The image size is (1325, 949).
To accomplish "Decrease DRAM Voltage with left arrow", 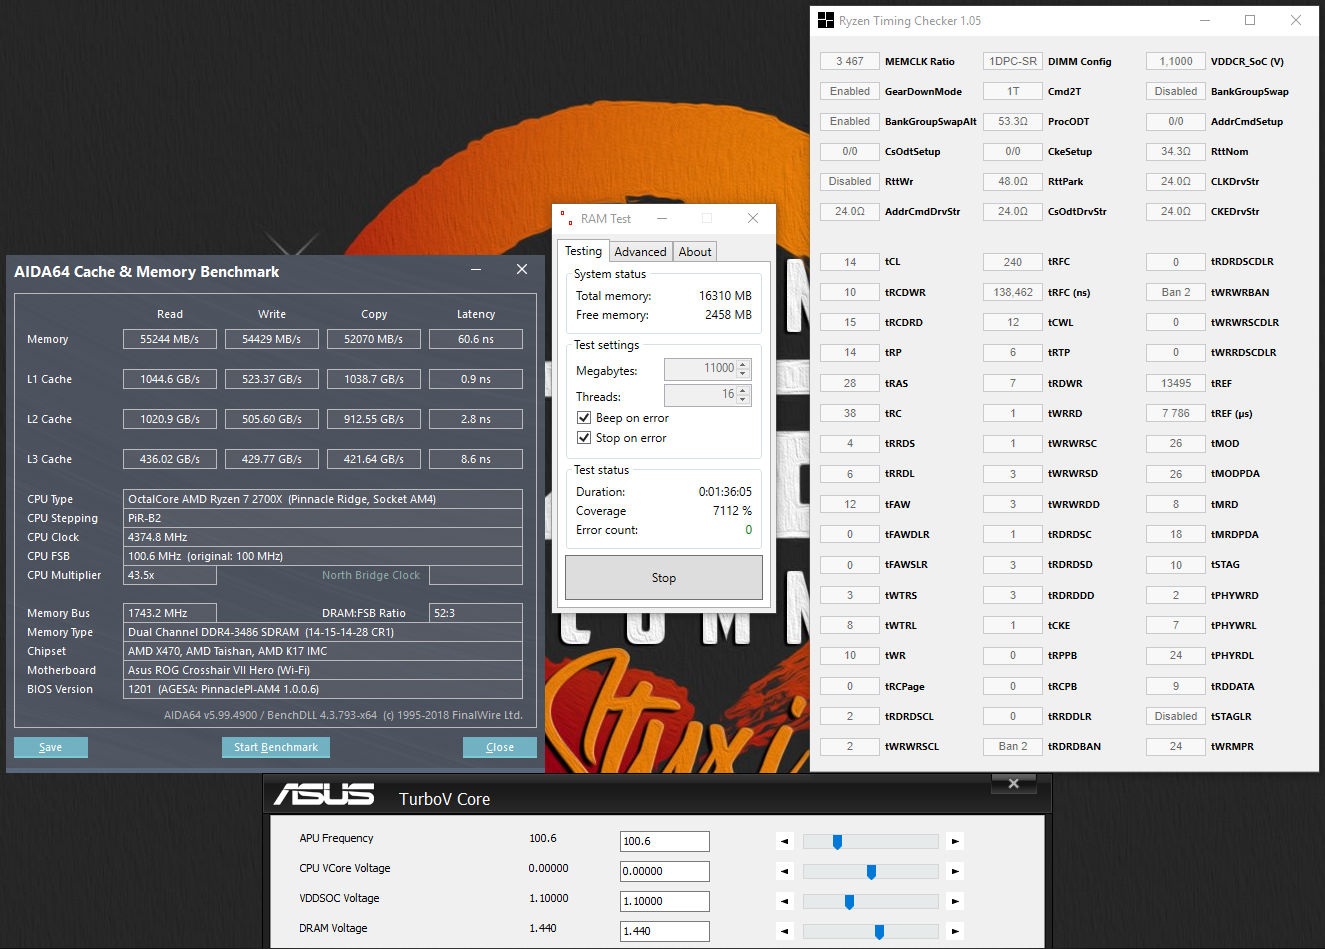I will tap(785, 932).
